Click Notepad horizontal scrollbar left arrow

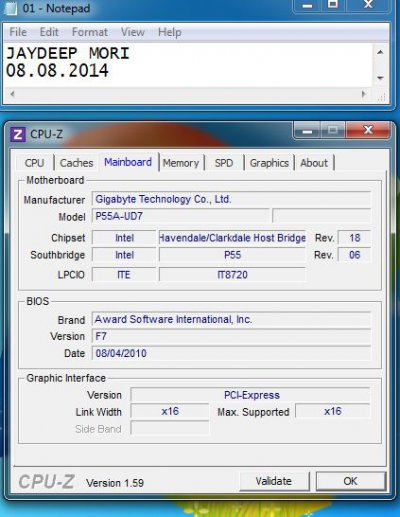click(12, 94)
